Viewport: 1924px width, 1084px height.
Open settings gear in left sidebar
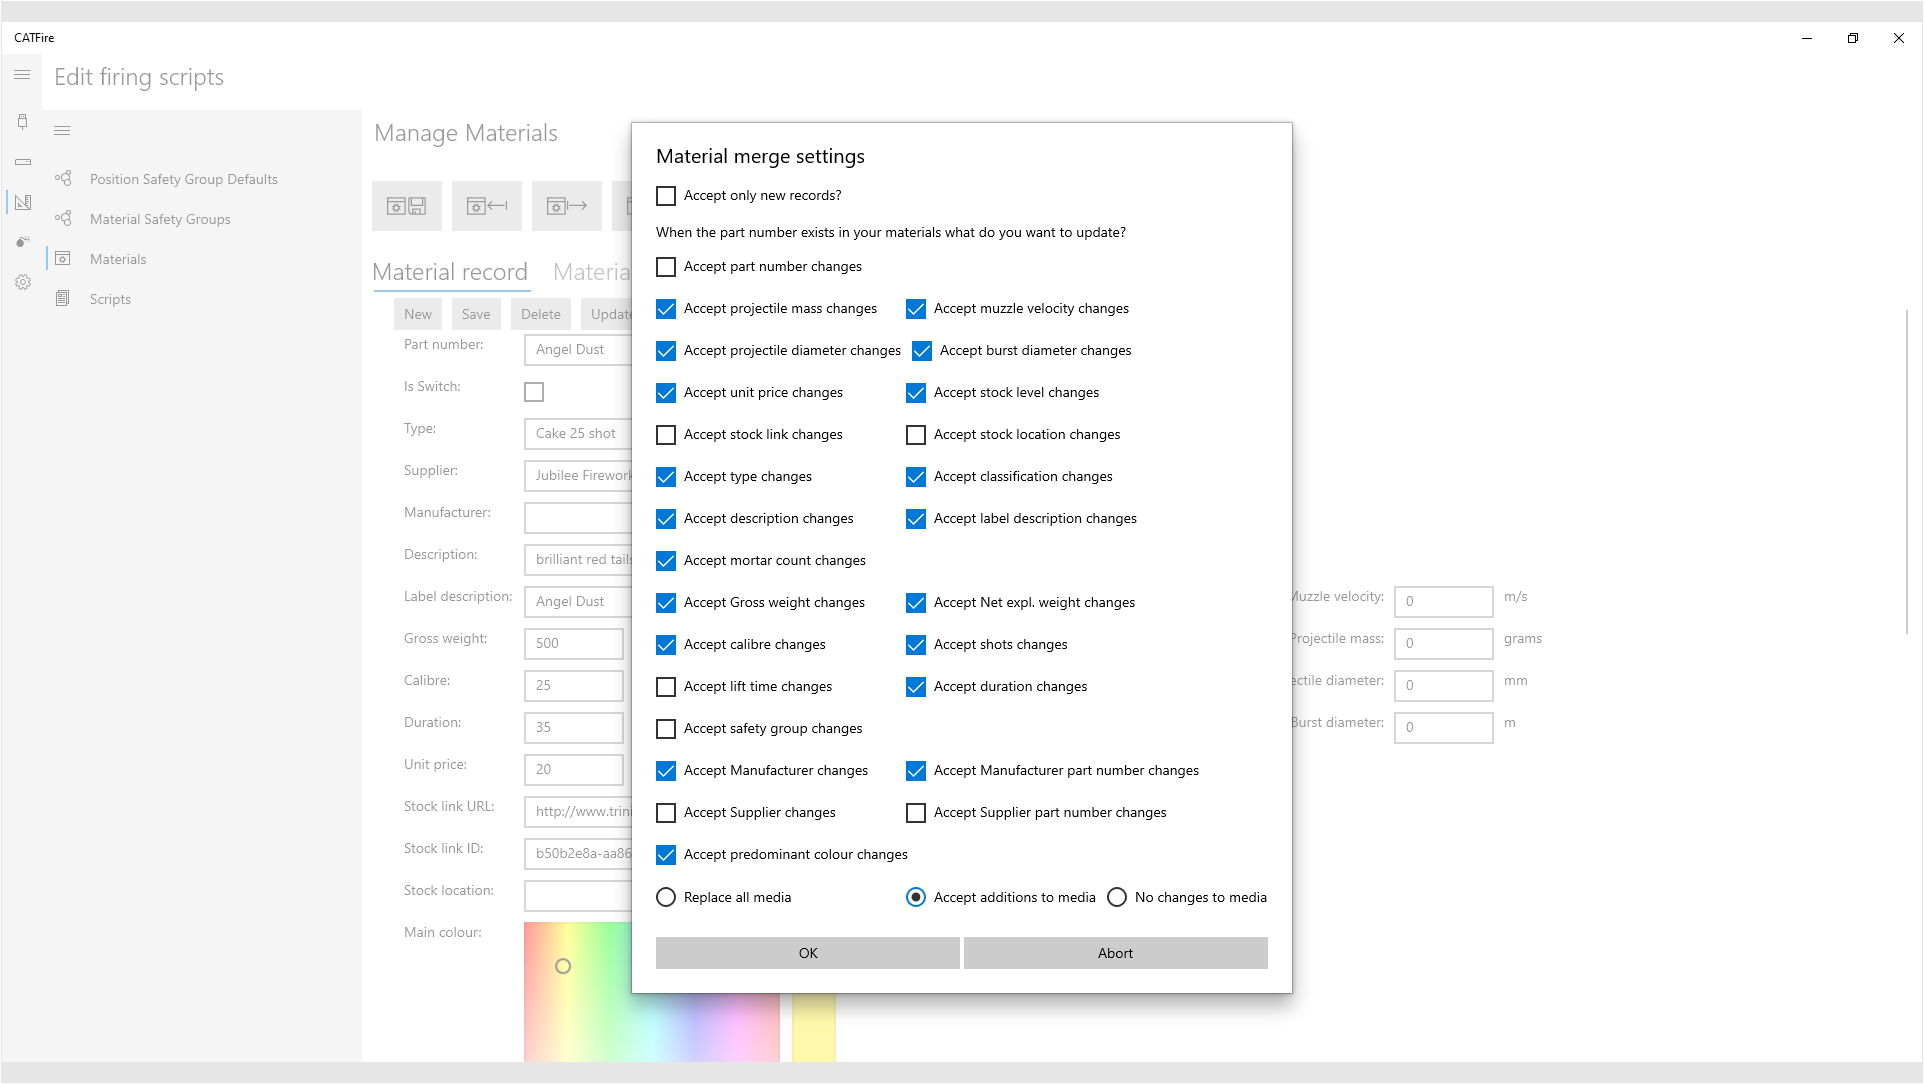point(22,283)
